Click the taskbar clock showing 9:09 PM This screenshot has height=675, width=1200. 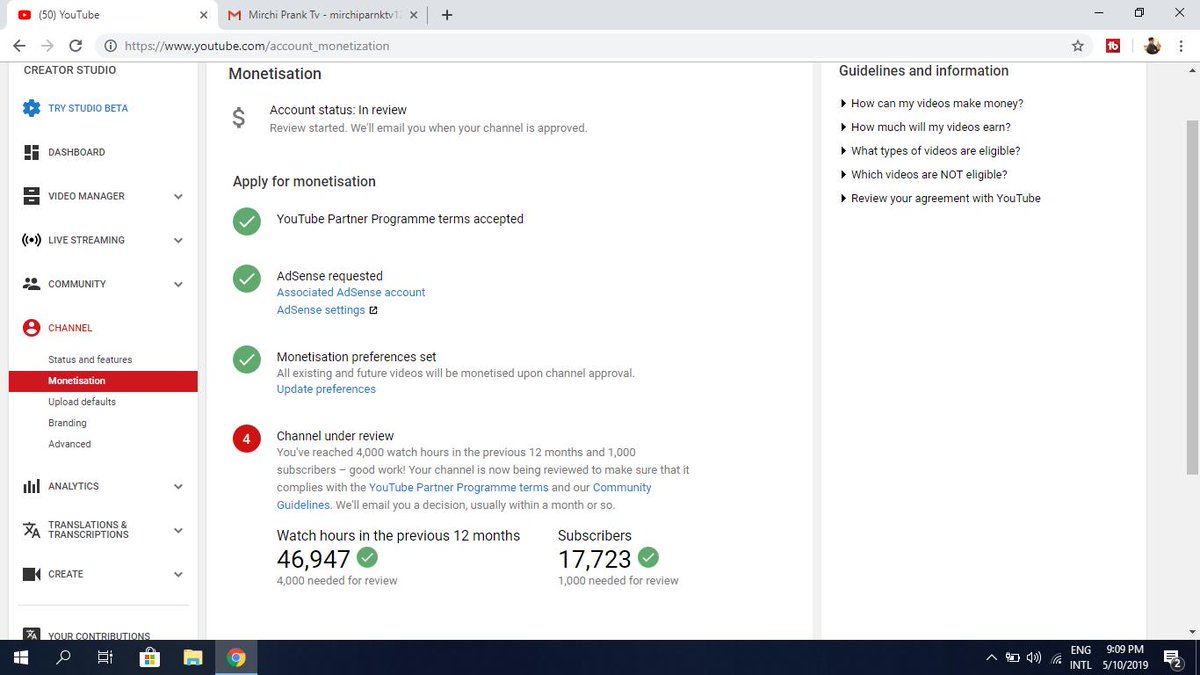pos(1125,657)
